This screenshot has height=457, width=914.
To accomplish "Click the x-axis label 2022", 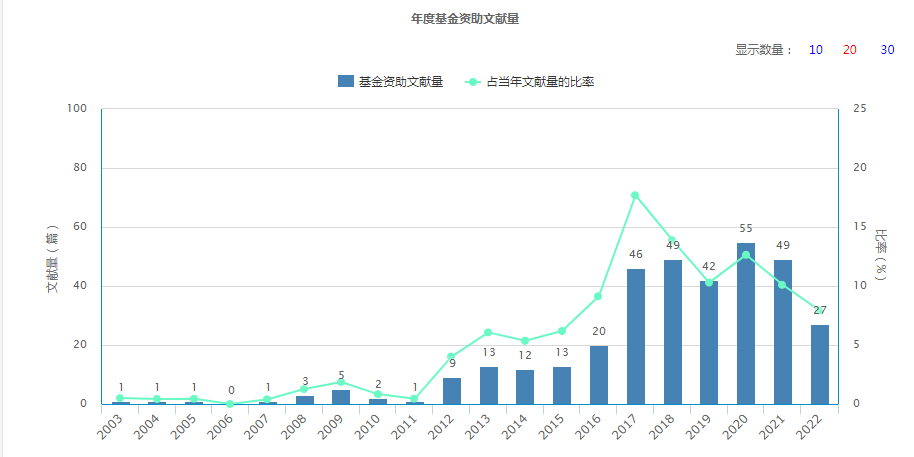I will click(810, 427).
